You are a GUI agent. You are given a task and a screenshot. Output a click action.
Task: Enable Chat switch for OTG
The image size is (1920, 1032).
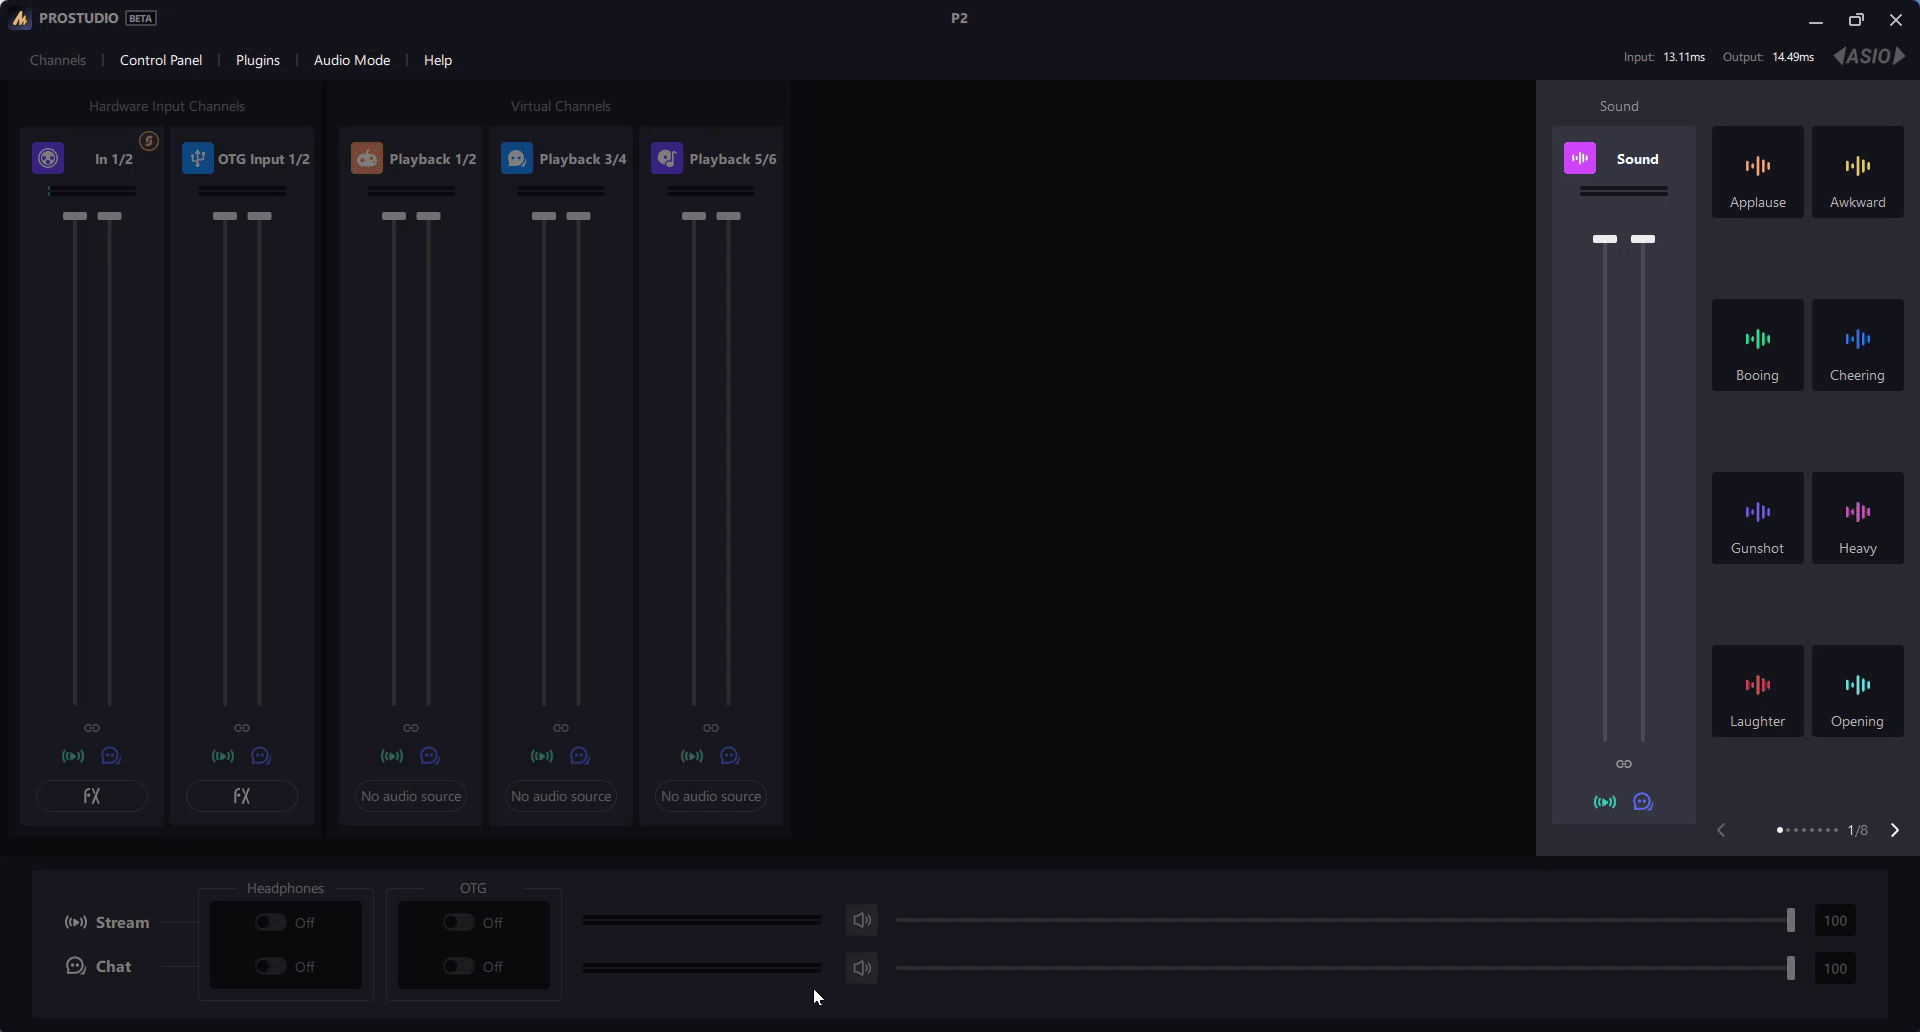(x=458, y=966)
